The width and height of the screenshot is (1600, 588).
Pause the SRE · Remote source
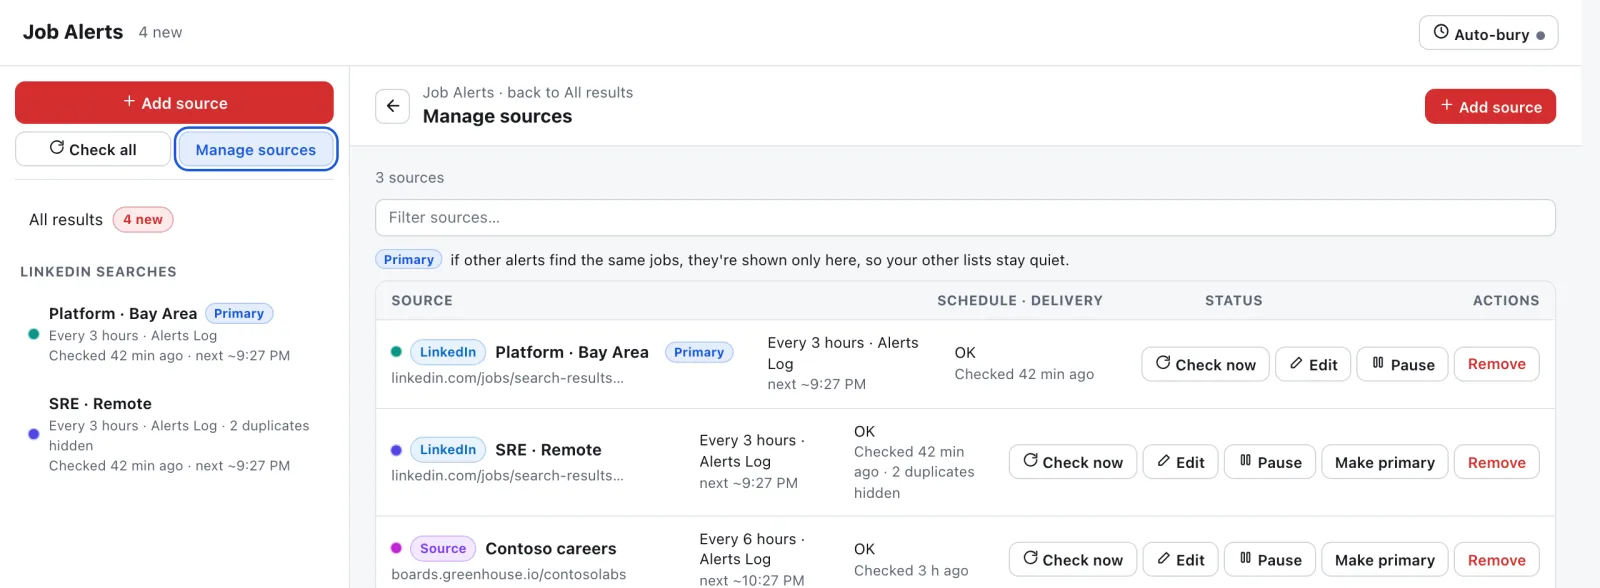(x=1270, y=462)
